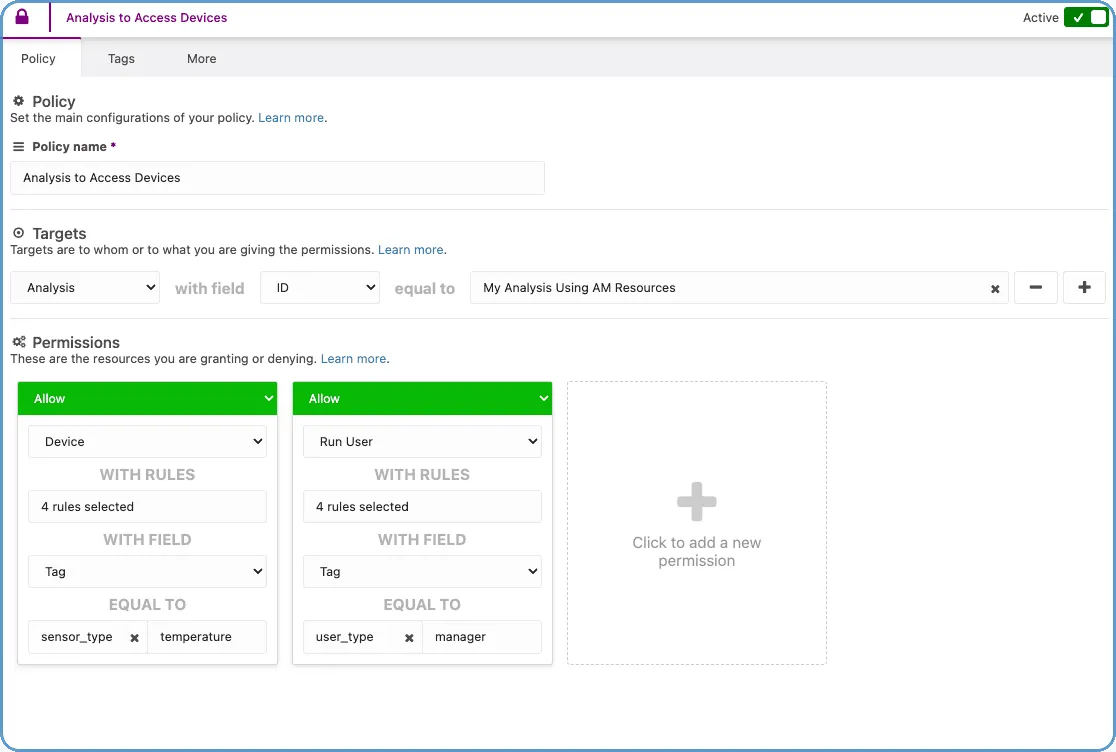Open the Analysis target type dropdown
The image size is (1116, 752).
point(85,288)
